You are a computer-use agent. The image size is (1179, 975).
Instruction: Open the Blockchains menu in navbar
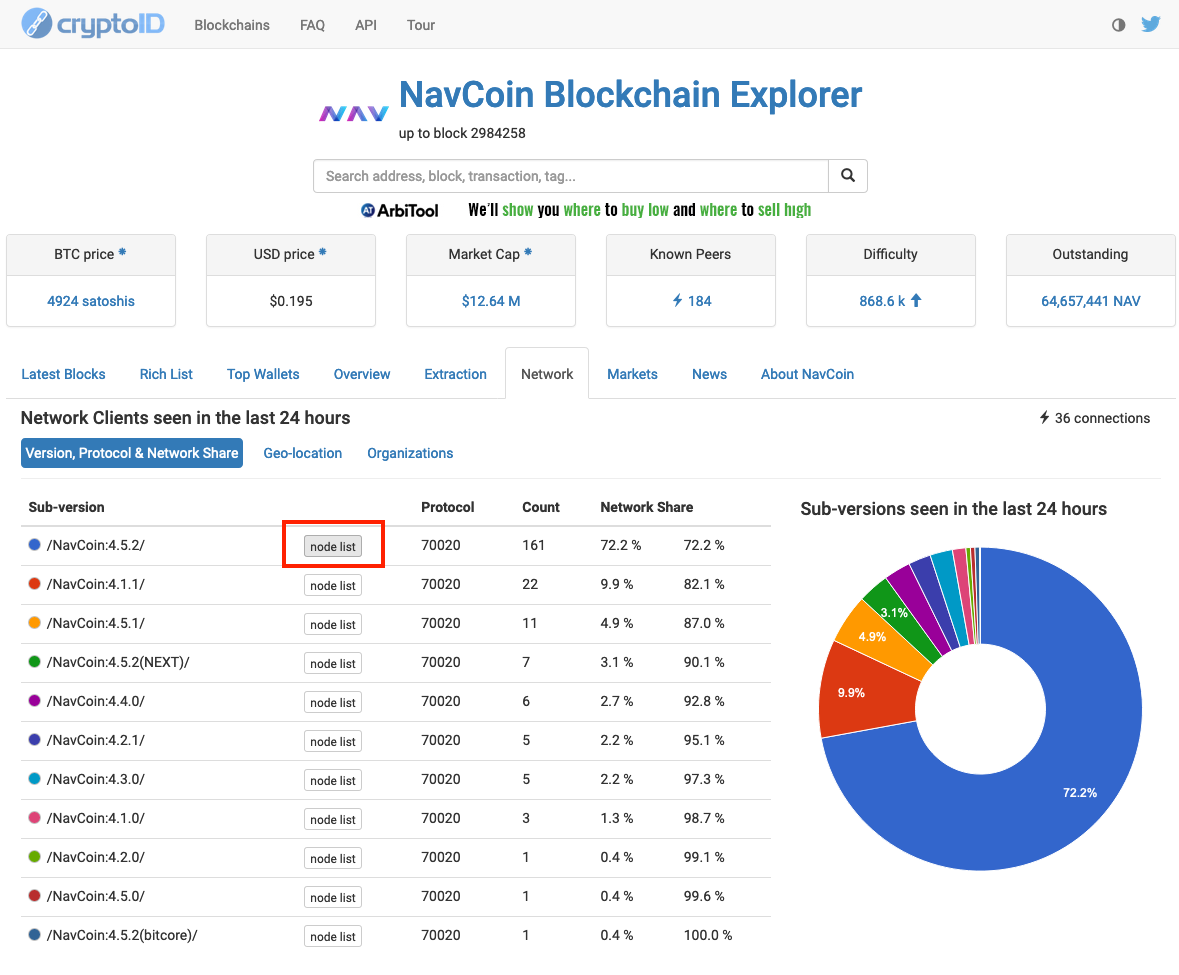point(232,25)
